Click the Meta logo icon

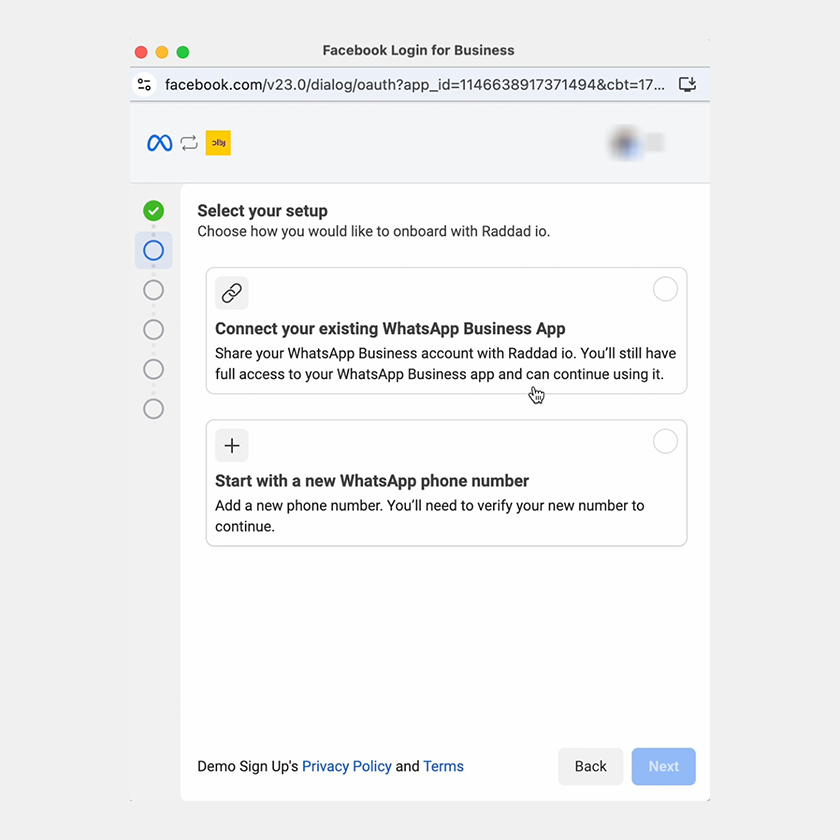[159, 143]
